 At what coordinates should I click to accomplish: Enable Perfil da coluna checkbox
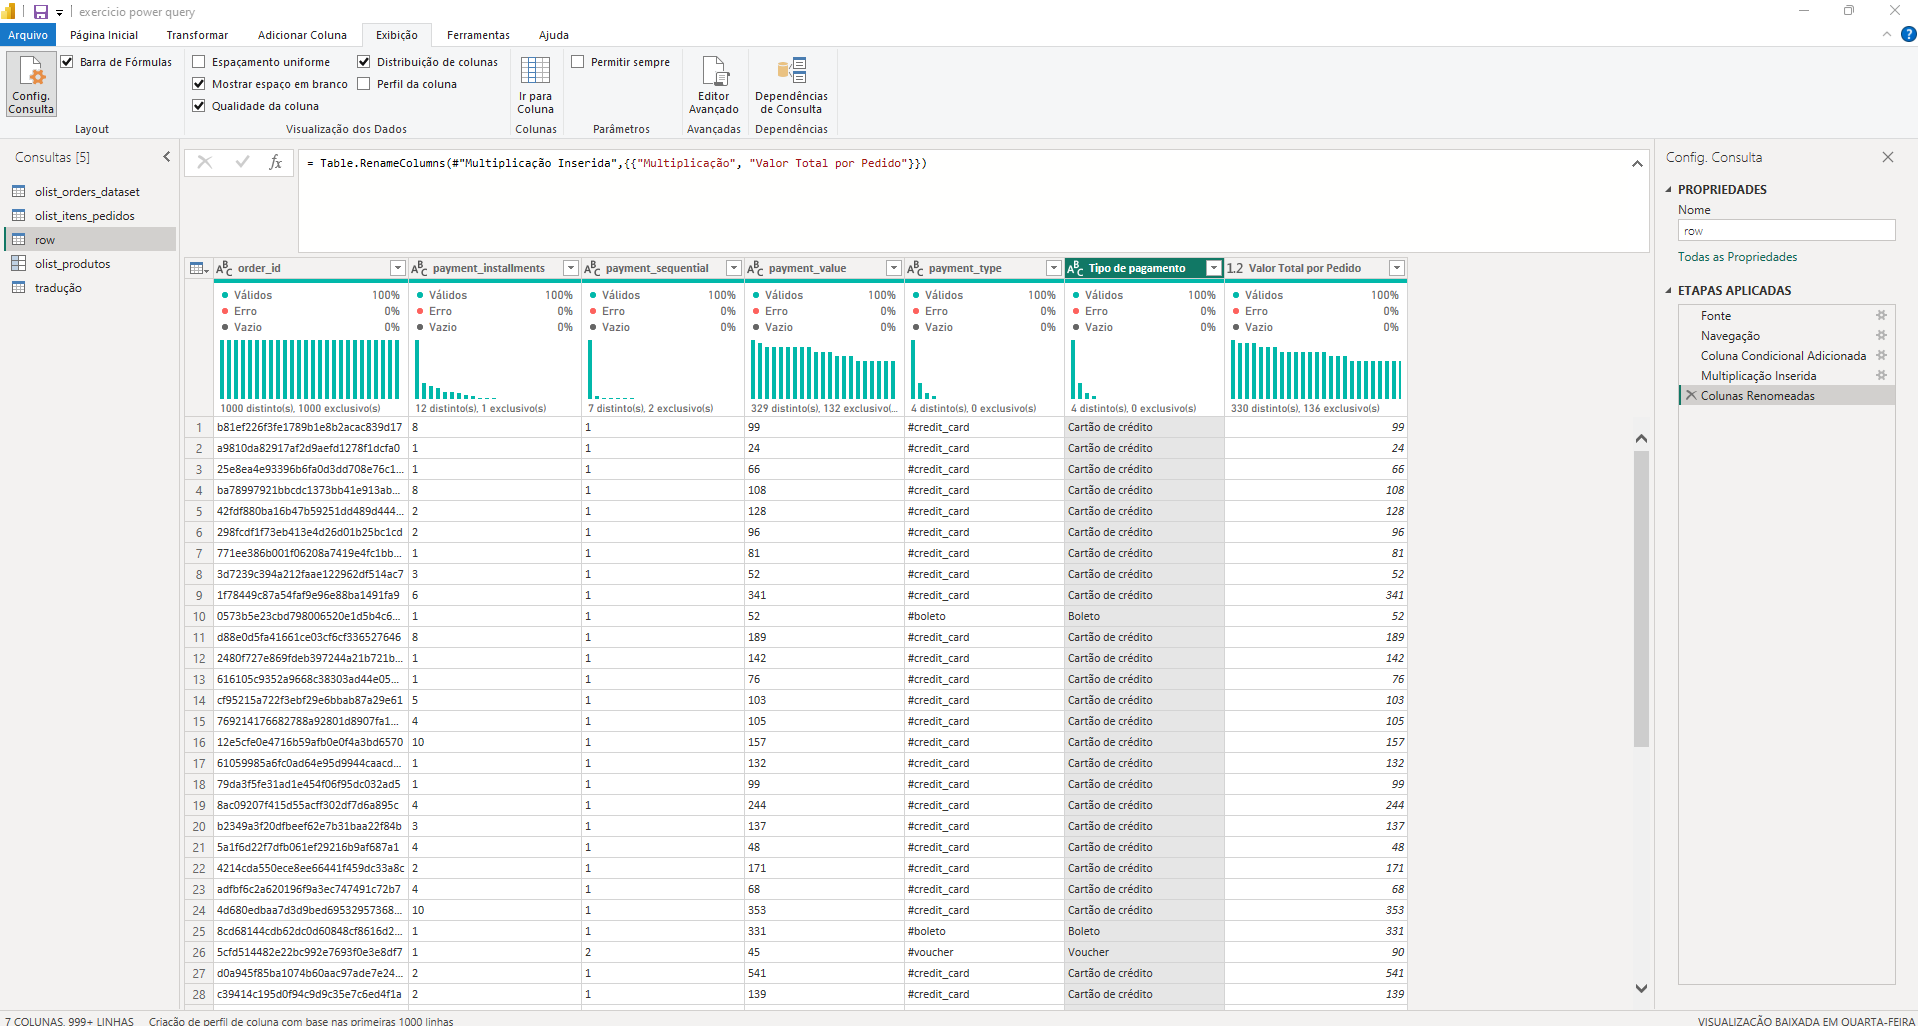click(364, 84)
